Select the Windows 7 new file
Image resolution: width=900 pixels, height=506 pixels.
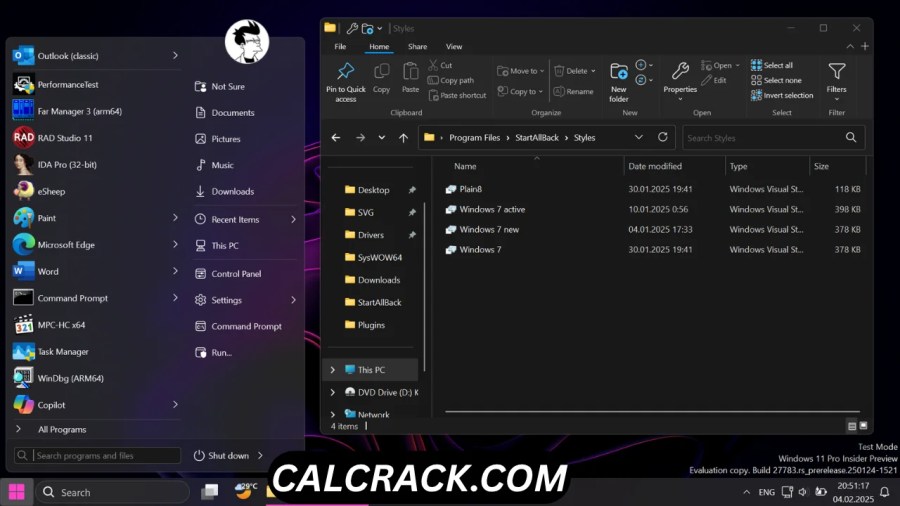[x=482, y=229]
